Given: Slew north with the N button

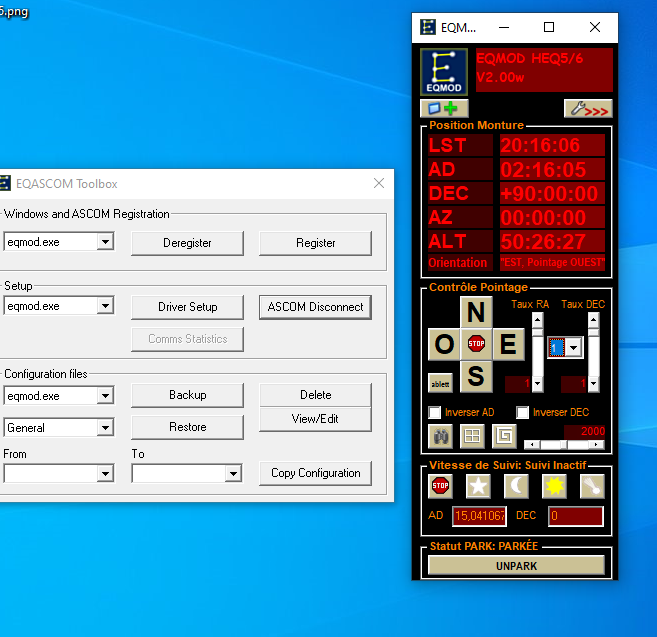Looking at the screenshot, I should [476, 312].
